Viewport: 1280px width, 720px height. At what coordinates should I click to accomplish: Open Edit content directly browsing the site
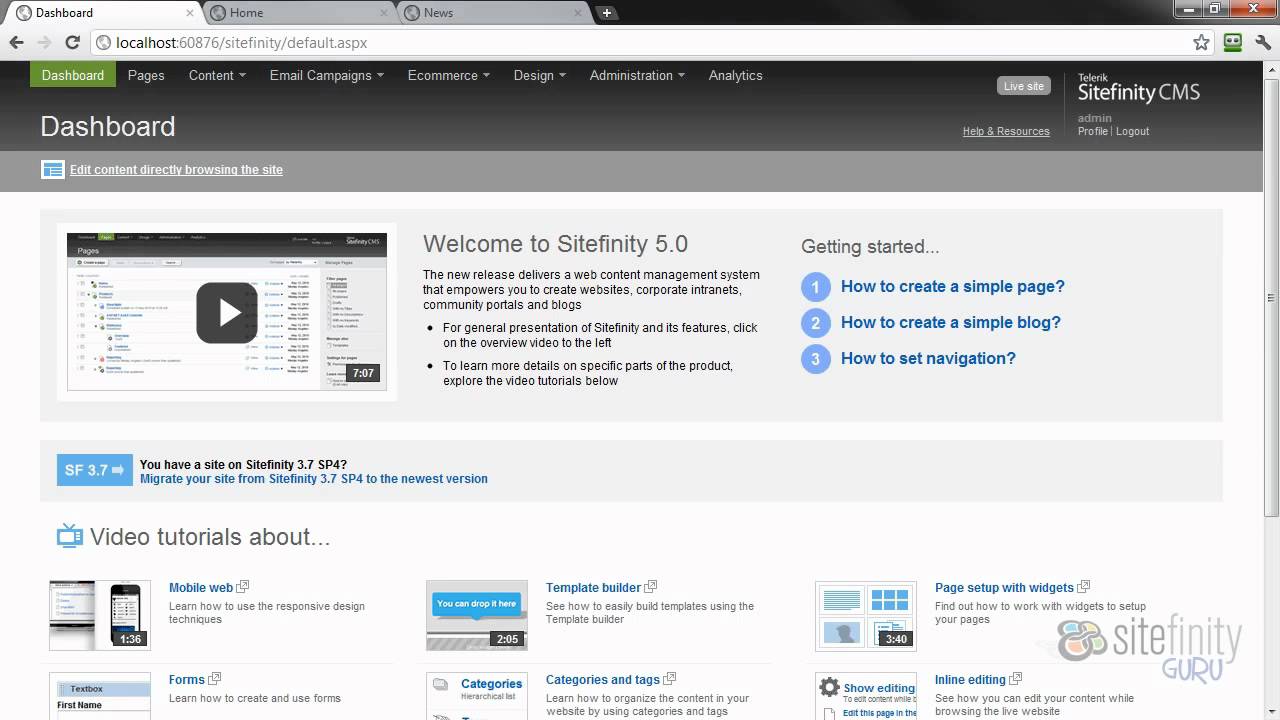coord(176,170)
